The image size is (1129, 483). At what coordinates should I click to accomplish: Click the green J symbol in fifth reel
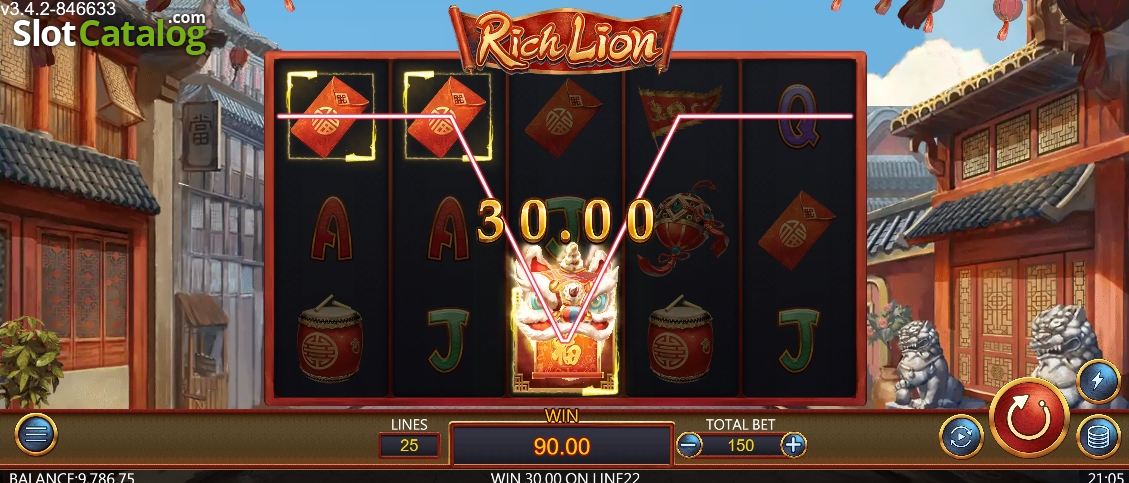click(x=798, y=339)
